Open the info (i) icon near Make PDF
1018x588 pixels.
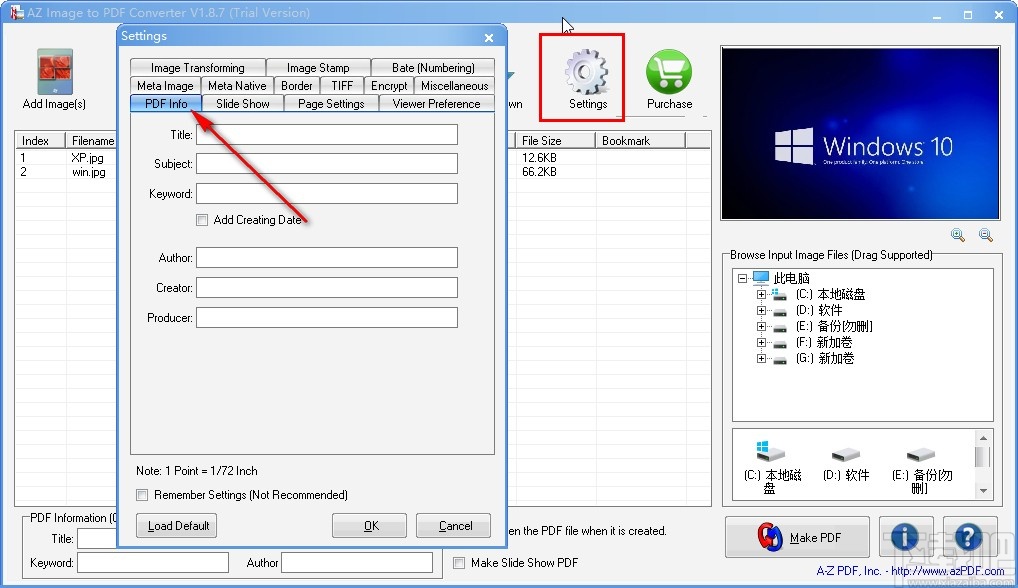[905, 537]
